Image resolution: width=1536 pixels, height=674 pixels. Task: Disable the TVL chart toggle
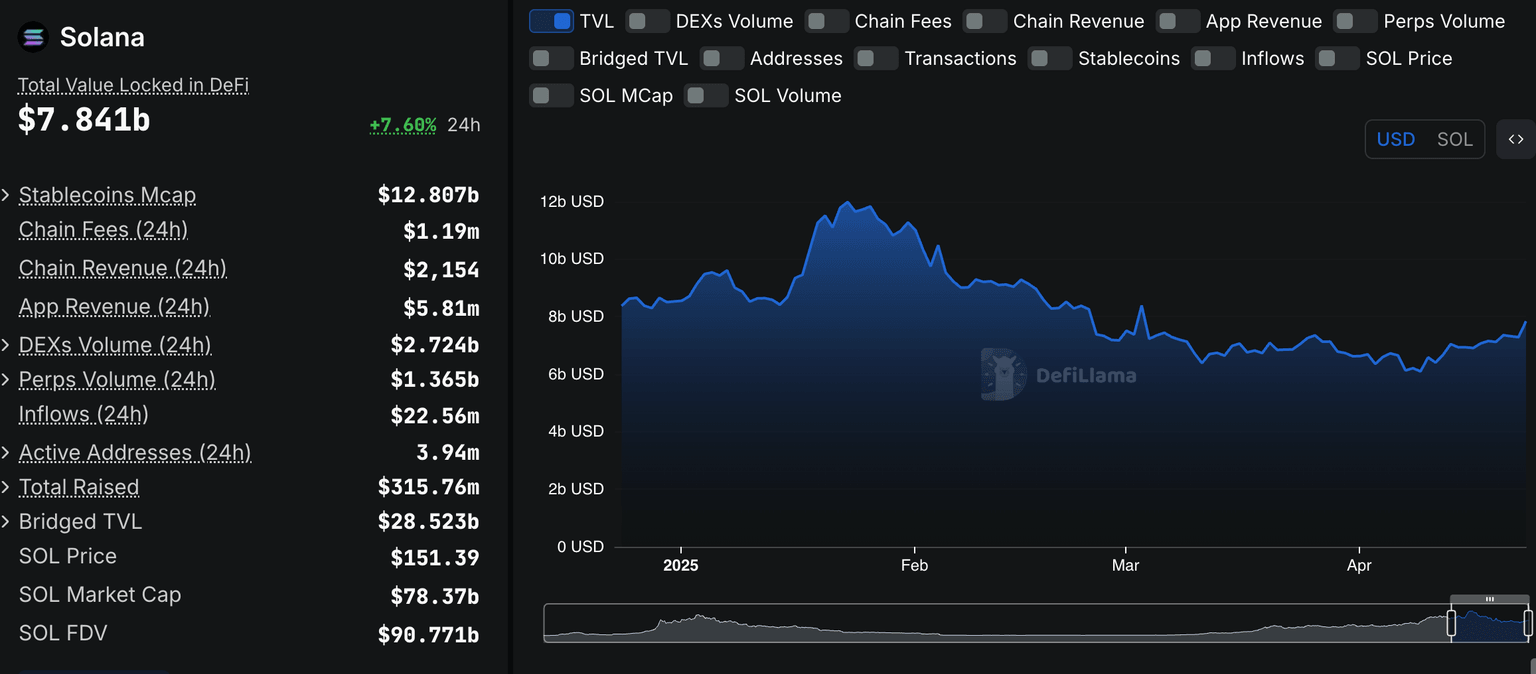pyautogui.click(x=551, y=21)
